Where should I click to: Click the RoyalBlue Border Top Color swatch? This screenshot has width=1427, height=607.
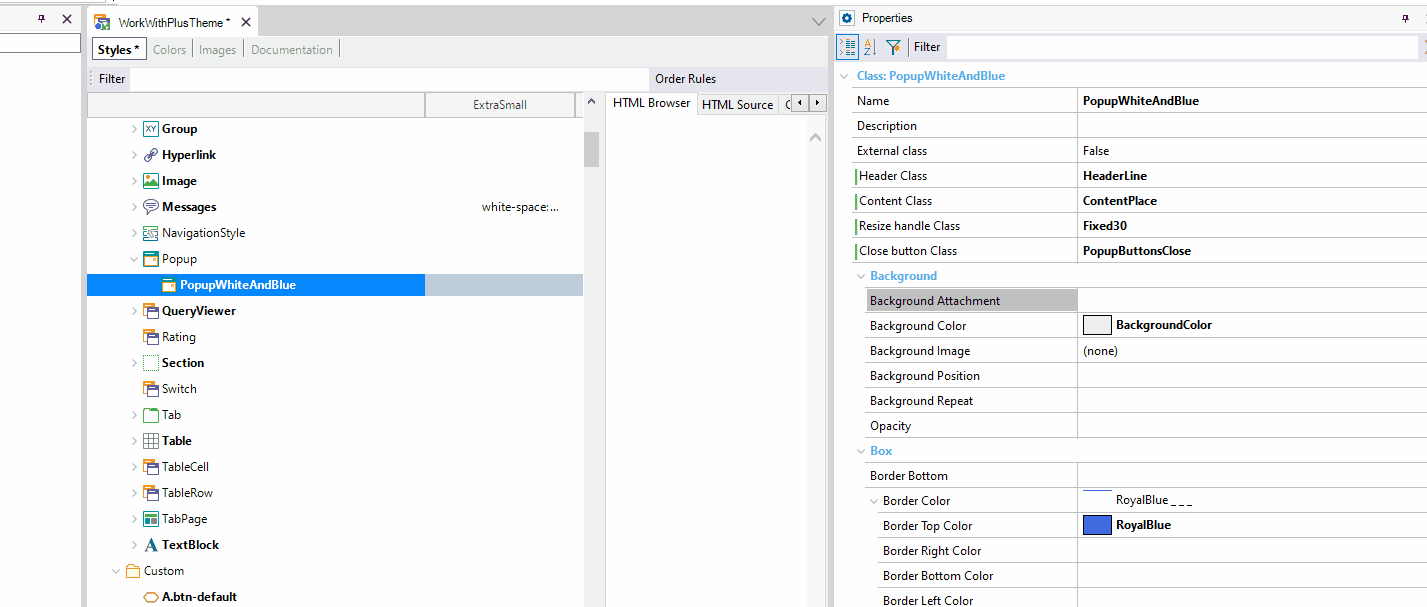[1097, 524]
